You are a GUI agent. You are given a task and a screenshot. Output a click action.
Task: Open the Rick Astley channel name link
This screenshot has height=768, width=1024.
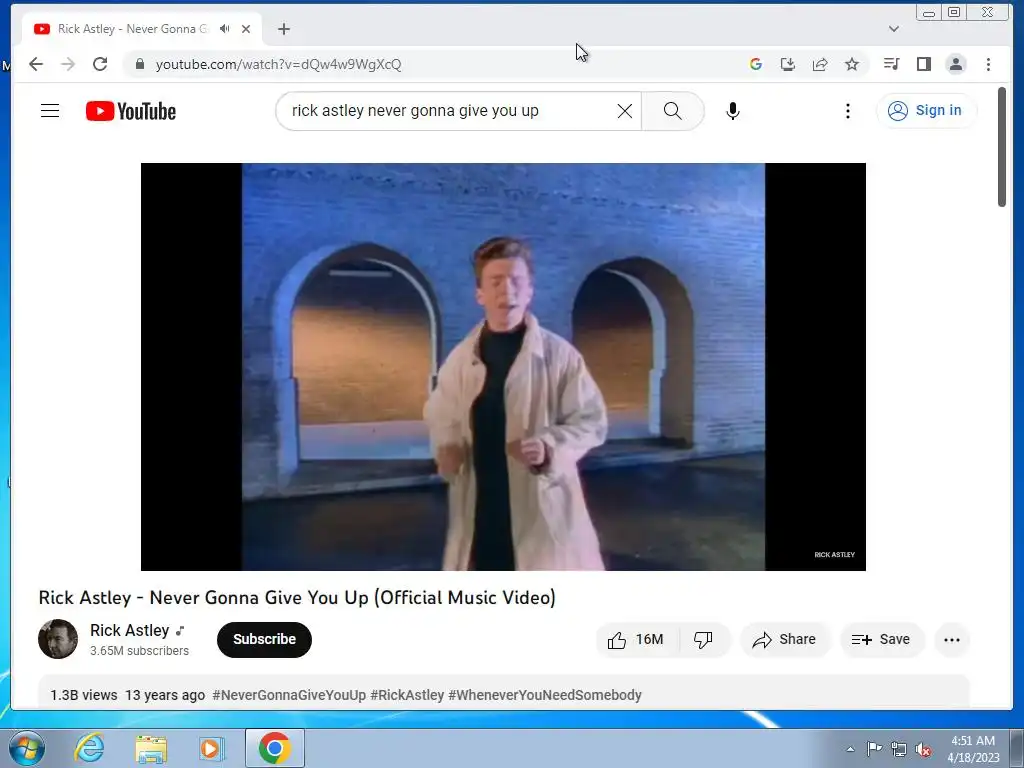point(129,630)
